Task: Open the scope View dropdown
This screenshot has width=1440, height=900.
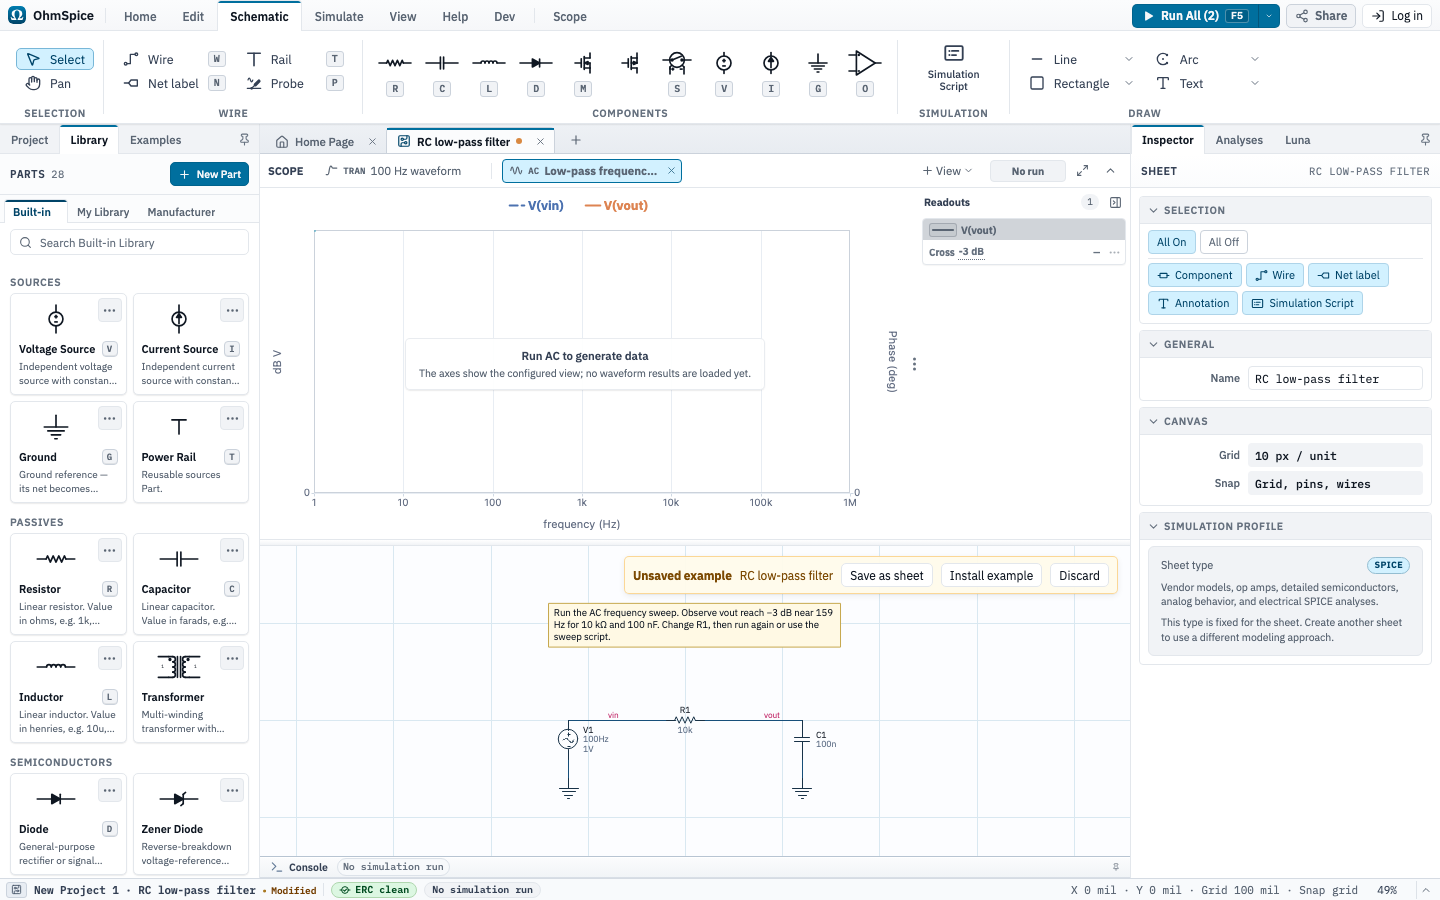Action: pyautogui.click(x=947, y=171)
